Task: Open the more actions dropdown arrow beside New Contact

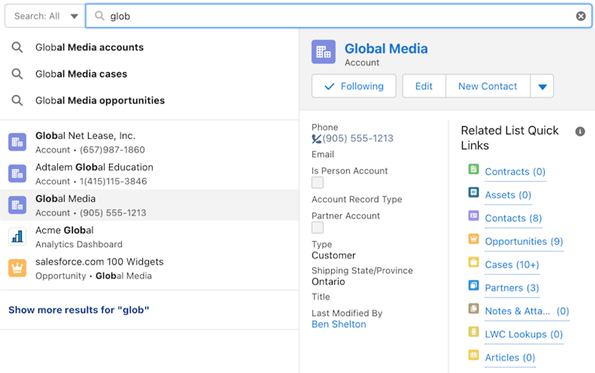Action: (542, 86)
